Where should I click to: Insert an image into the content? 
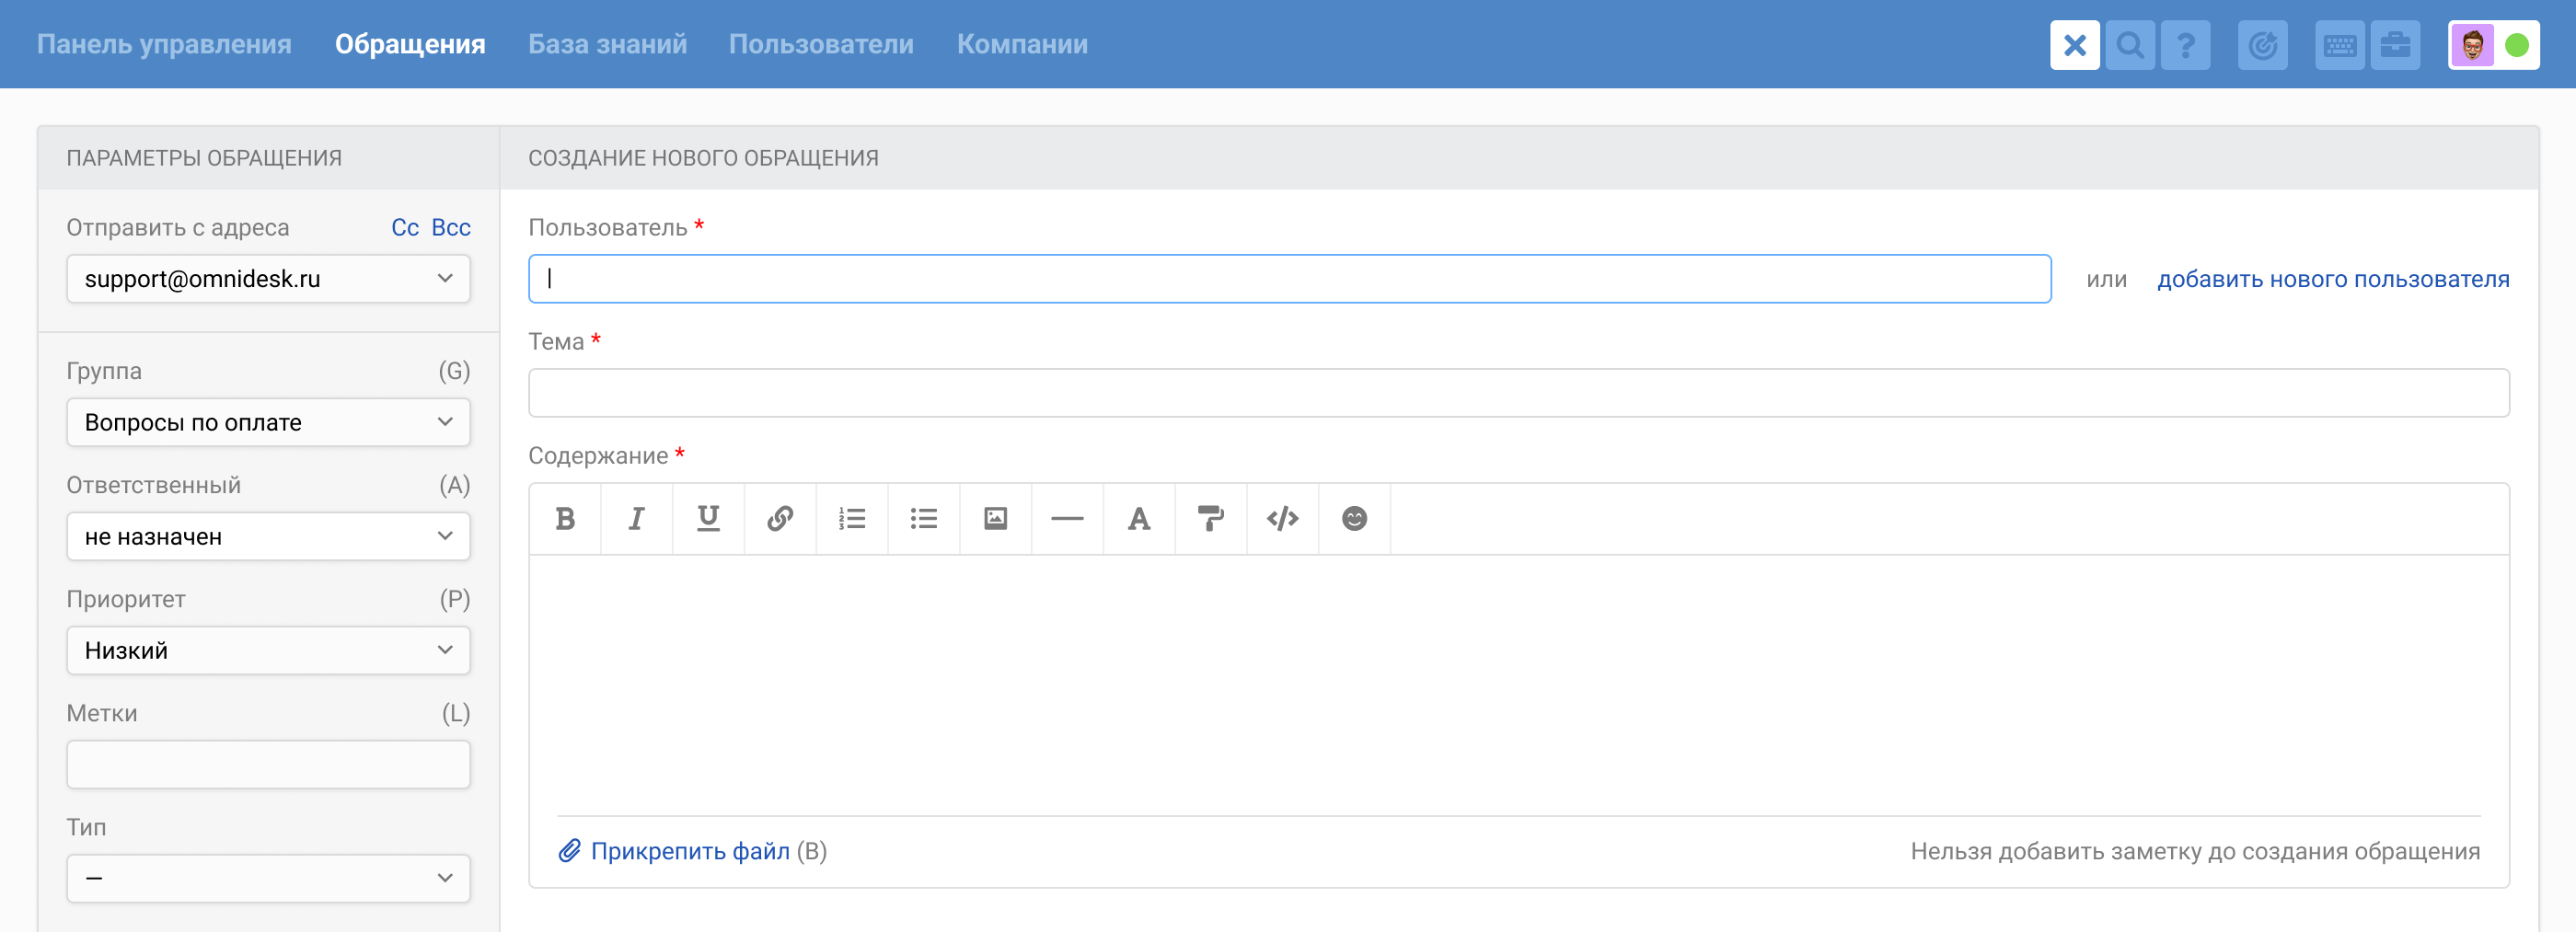coord(995,519)
